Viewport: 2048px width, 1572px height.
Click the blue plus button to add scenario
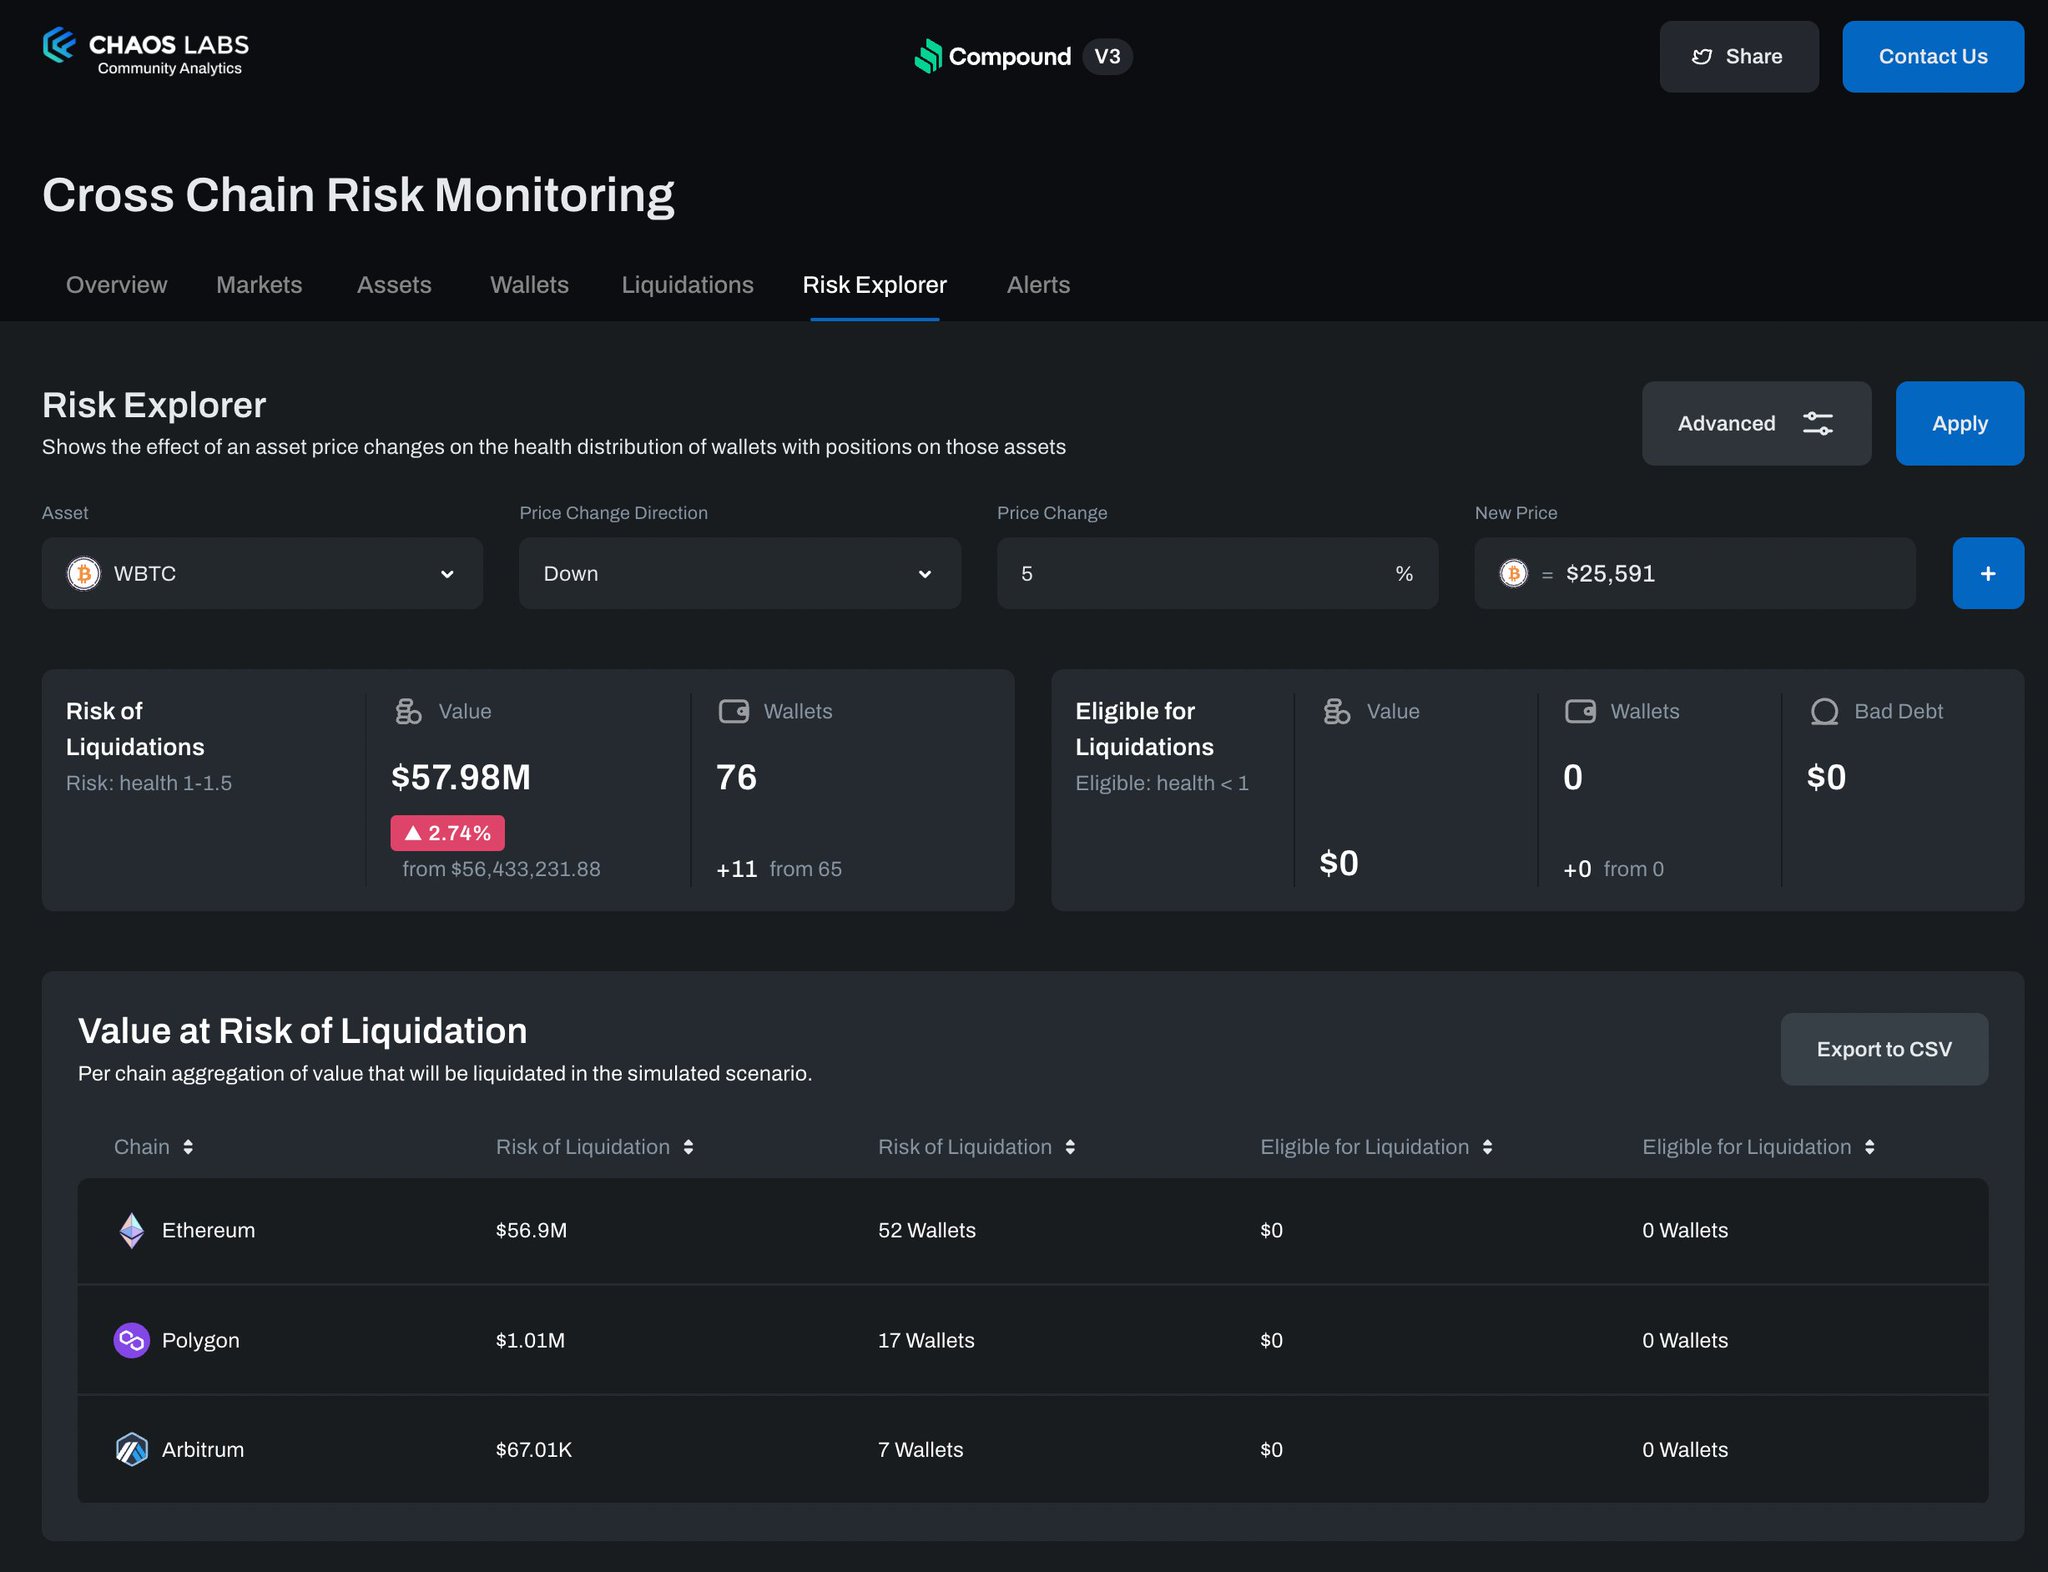tap(1988, 573)
